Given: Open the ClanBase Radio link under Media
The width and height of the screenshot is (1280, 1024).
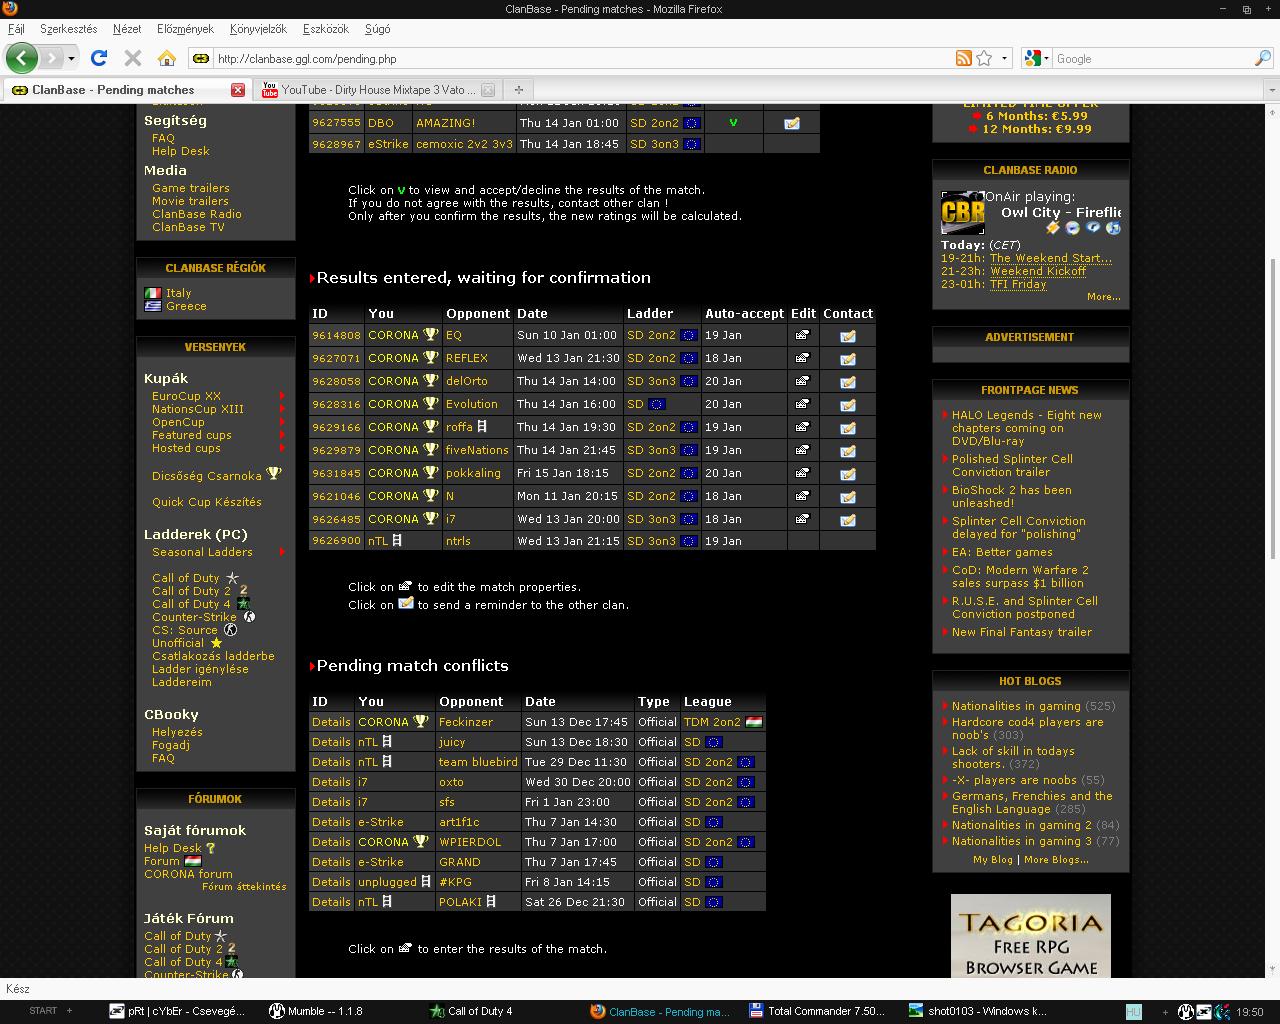Looking at the screenshot, I should point(196,214).
